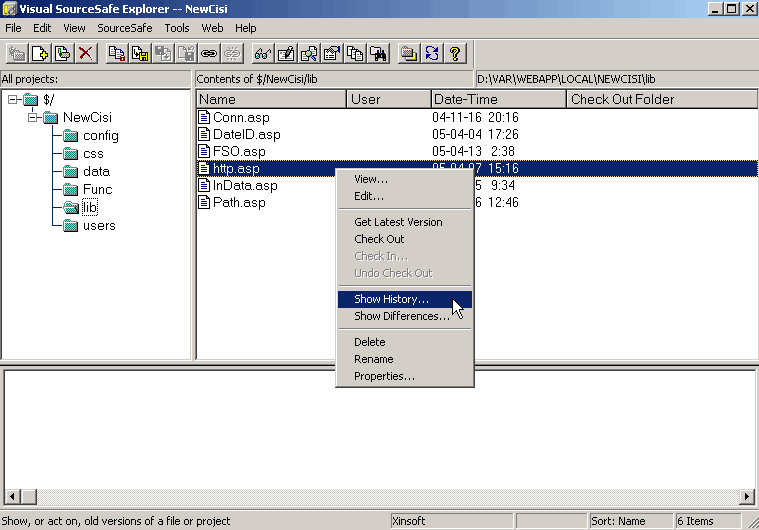Screen dimensions: 759x530
Task: Open the Edit menu
Action: coord(42,28)
